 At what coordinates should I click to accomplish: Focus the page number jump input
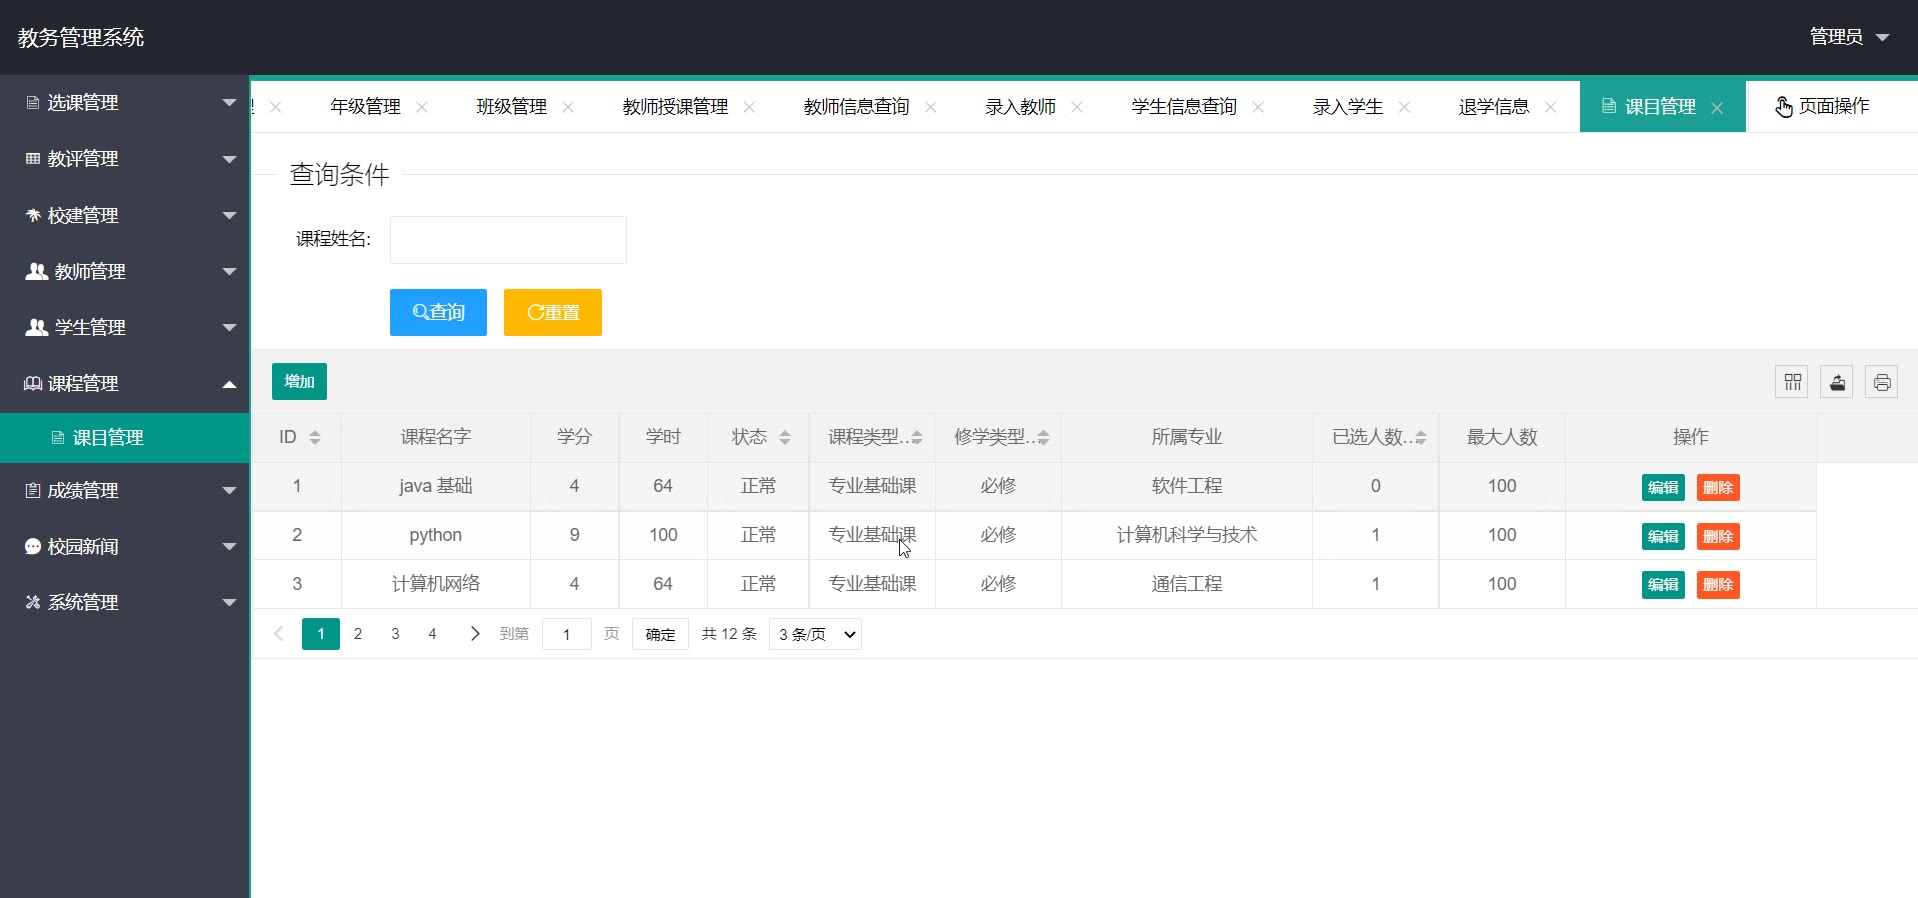coord(566,634)
